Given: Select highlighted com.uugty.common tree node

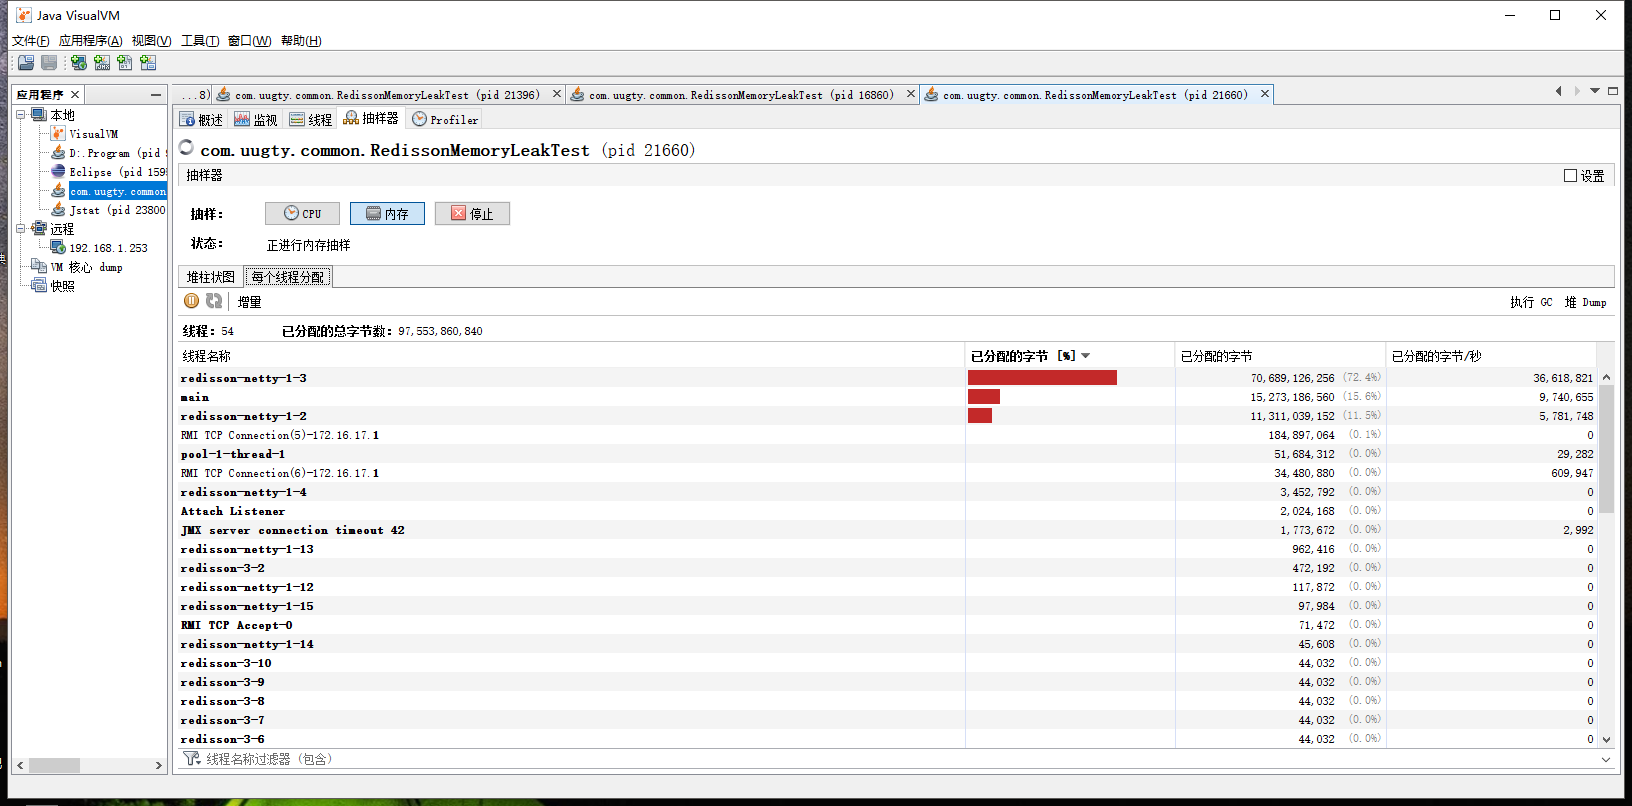Looking at the screenshot, I should click(109, 191).
